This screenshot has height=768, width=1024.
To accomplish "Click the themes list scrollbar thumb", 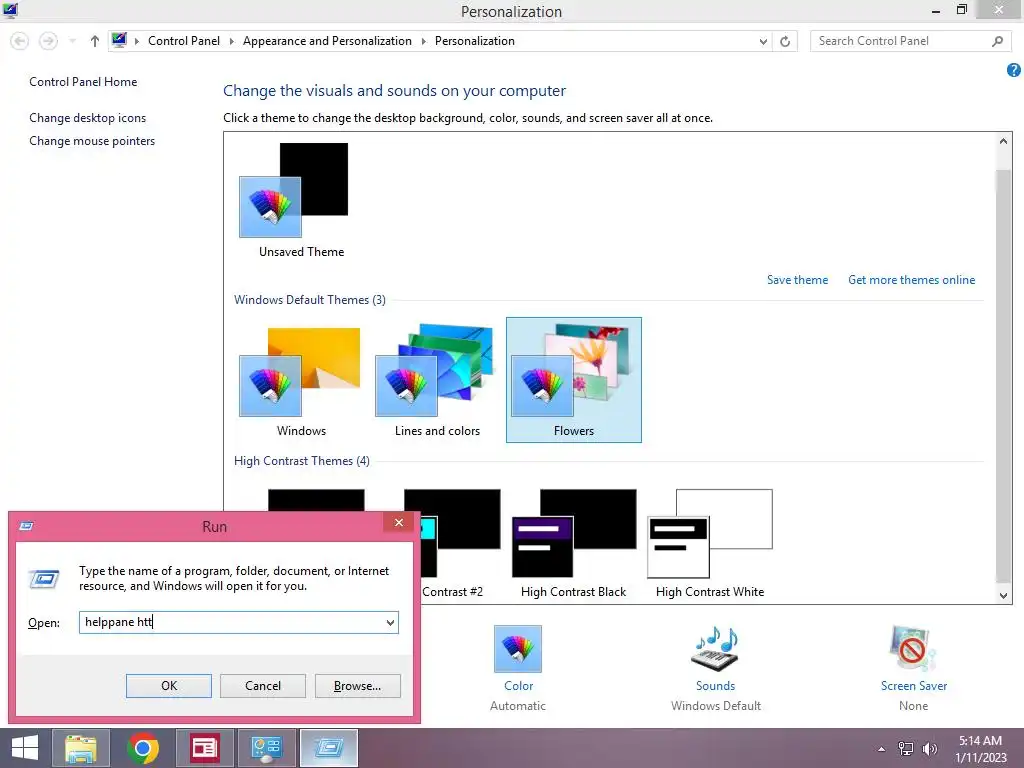I will tap(1003, 374).
